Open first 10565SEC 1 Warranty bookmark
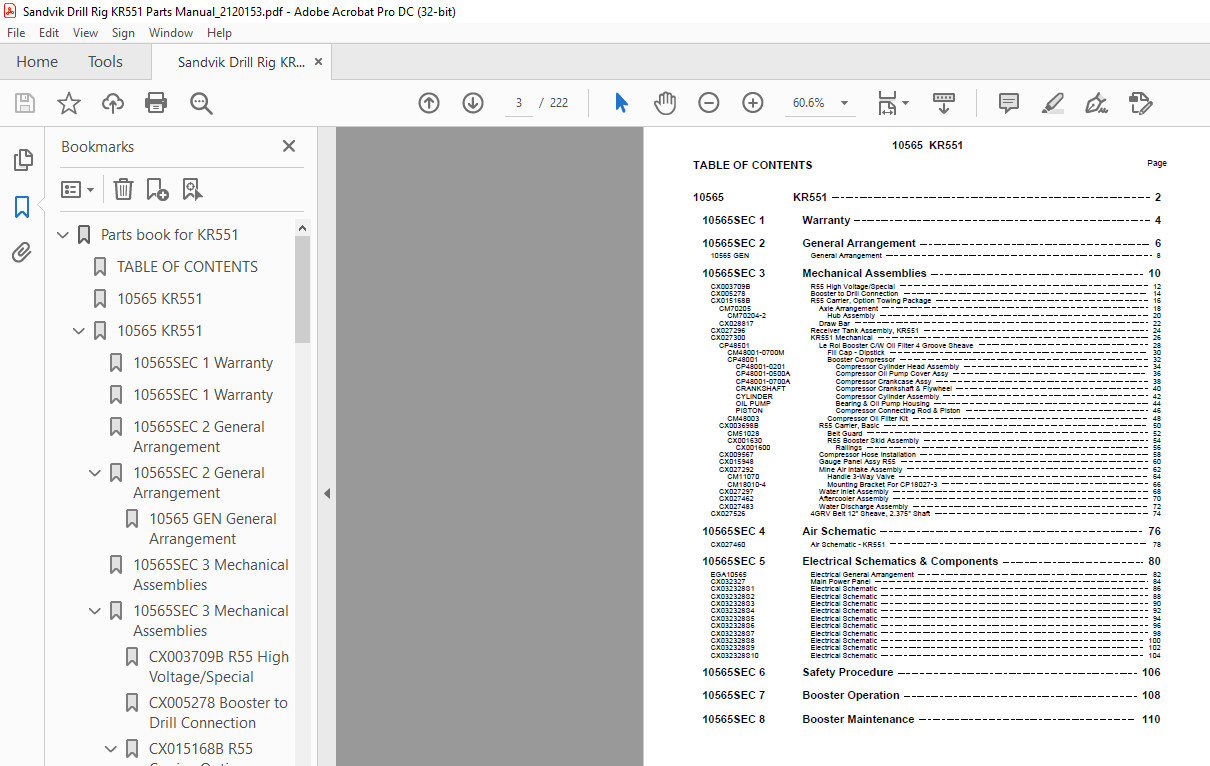This screenshot has height=766, width=1210. (203, 363)
